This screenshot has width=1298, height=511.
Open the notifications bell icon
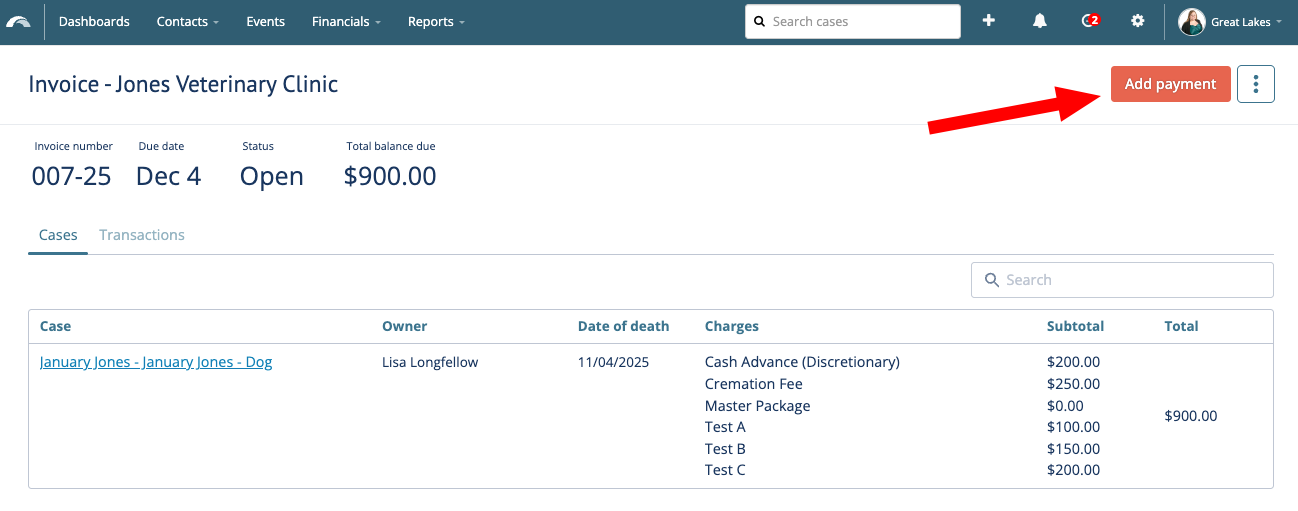(x=1040, y=21)
